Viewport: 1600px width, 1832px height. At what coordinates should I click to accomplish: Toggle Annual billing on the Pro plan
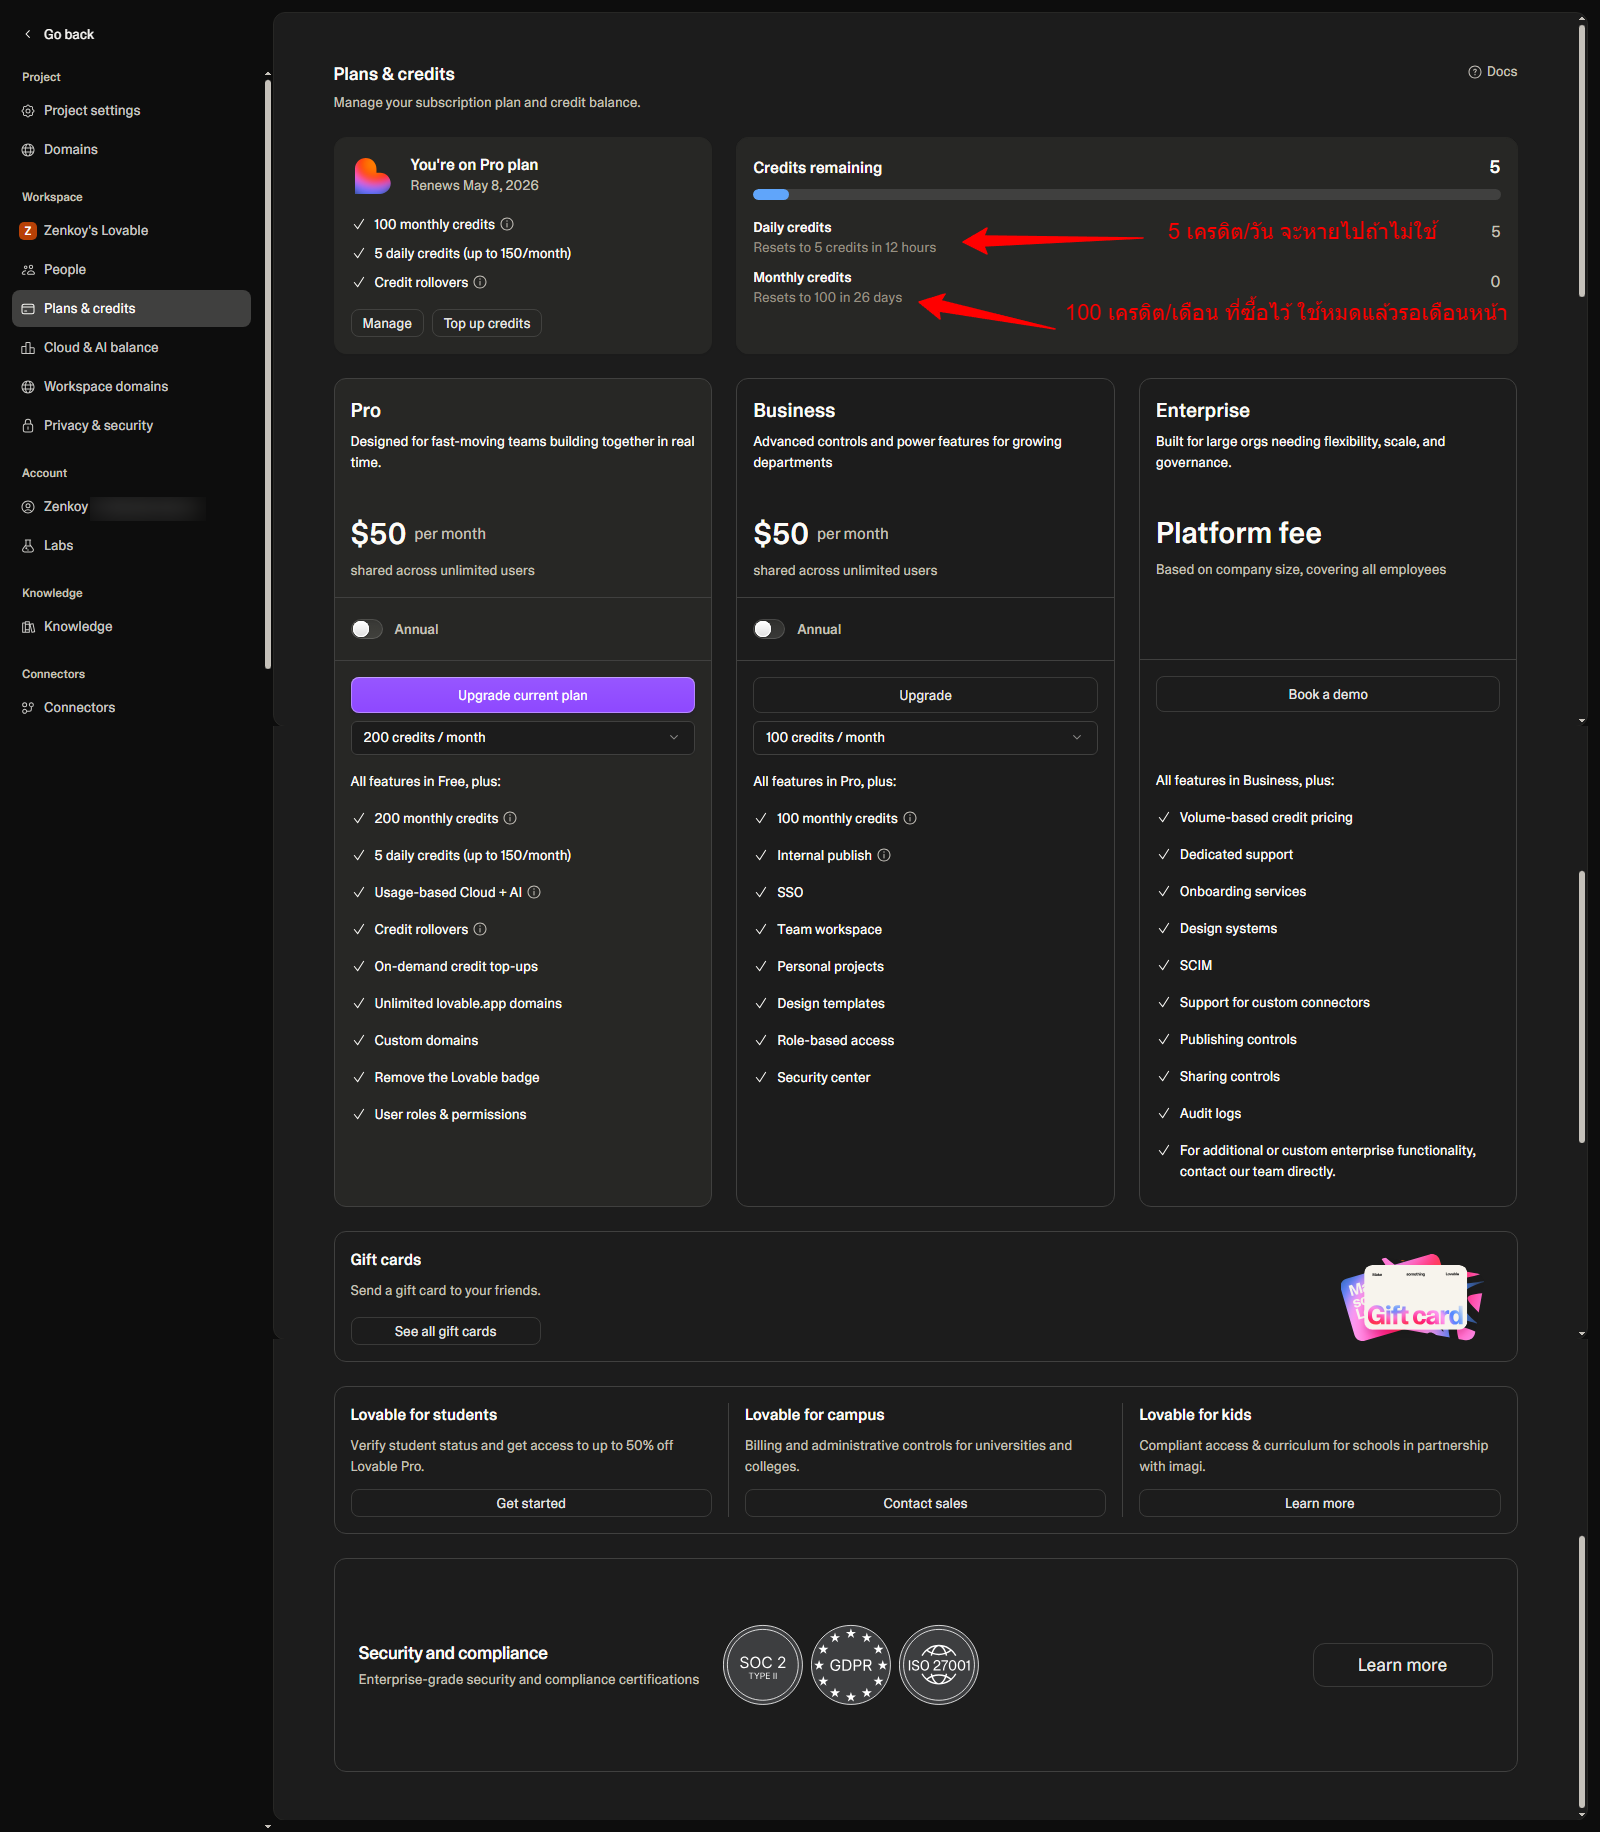pos(367,629)
